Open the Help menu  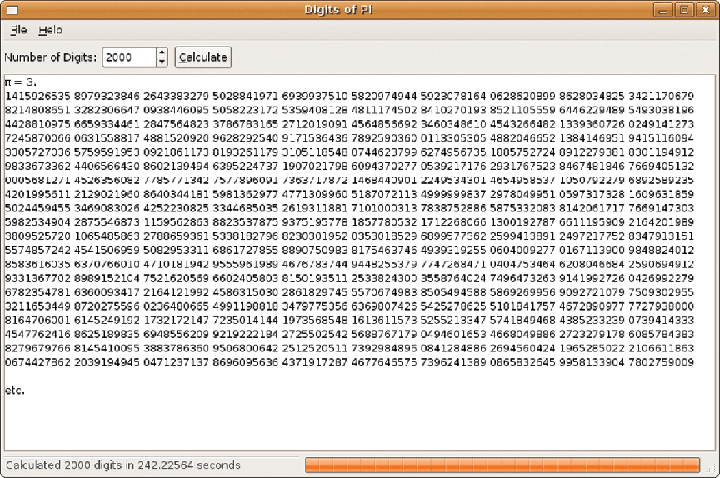[x=50, y=30]
